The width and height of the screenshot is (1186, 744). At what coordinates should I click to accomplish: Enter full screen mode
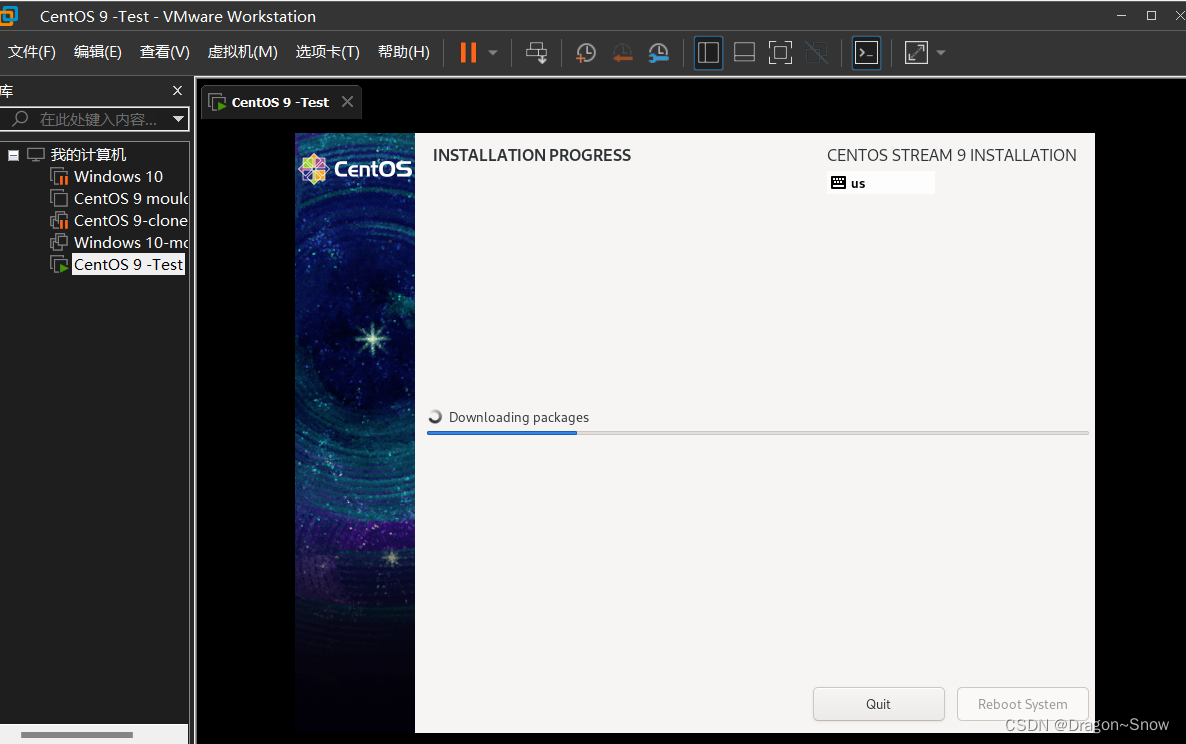click(781, 52)
